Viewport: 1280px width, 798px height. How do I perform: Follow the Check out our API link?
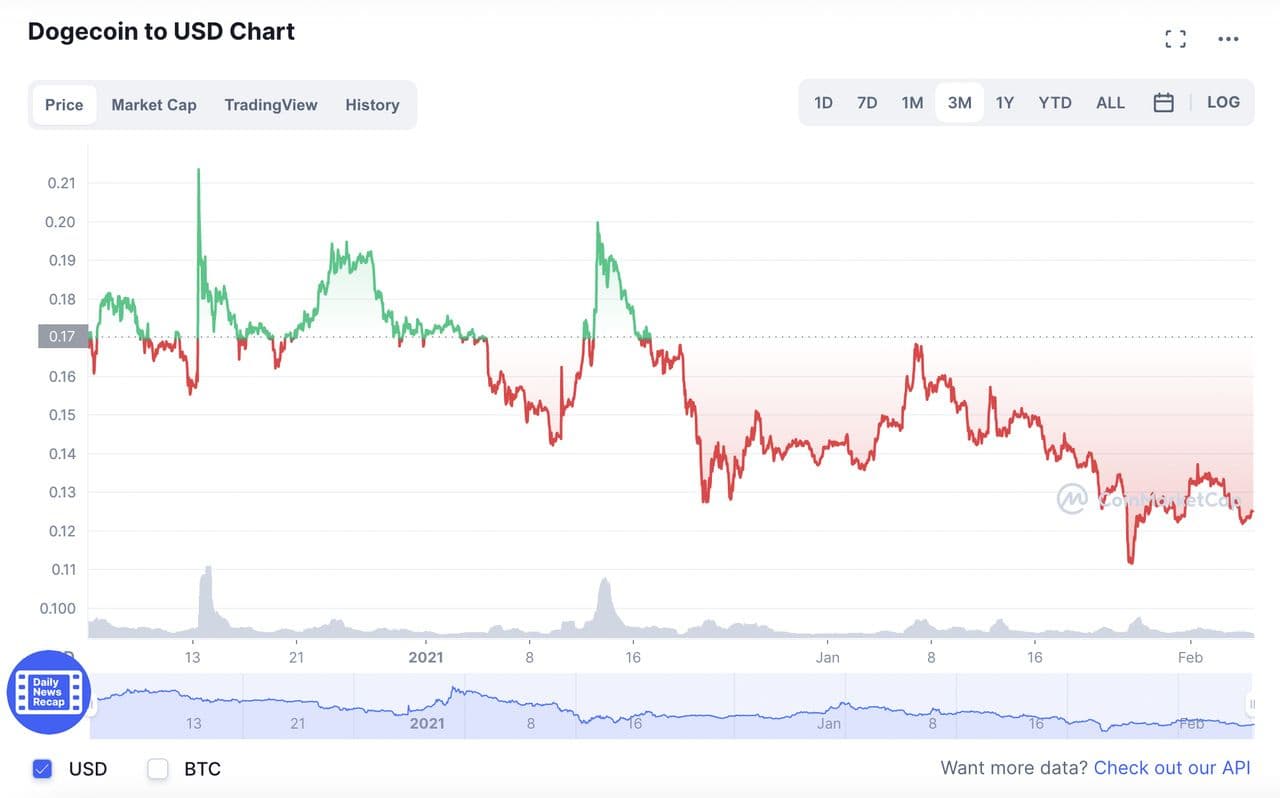[1172, 768]
